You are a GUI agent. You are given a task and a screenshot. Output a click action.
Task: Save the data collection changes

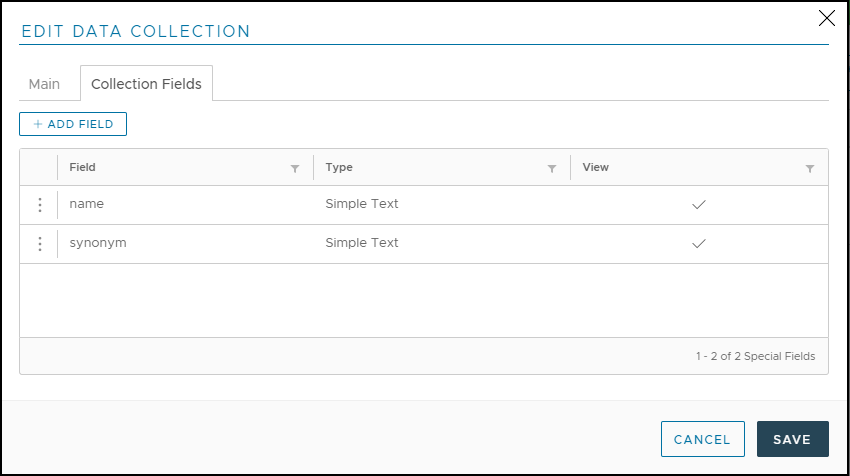point(793,439)
